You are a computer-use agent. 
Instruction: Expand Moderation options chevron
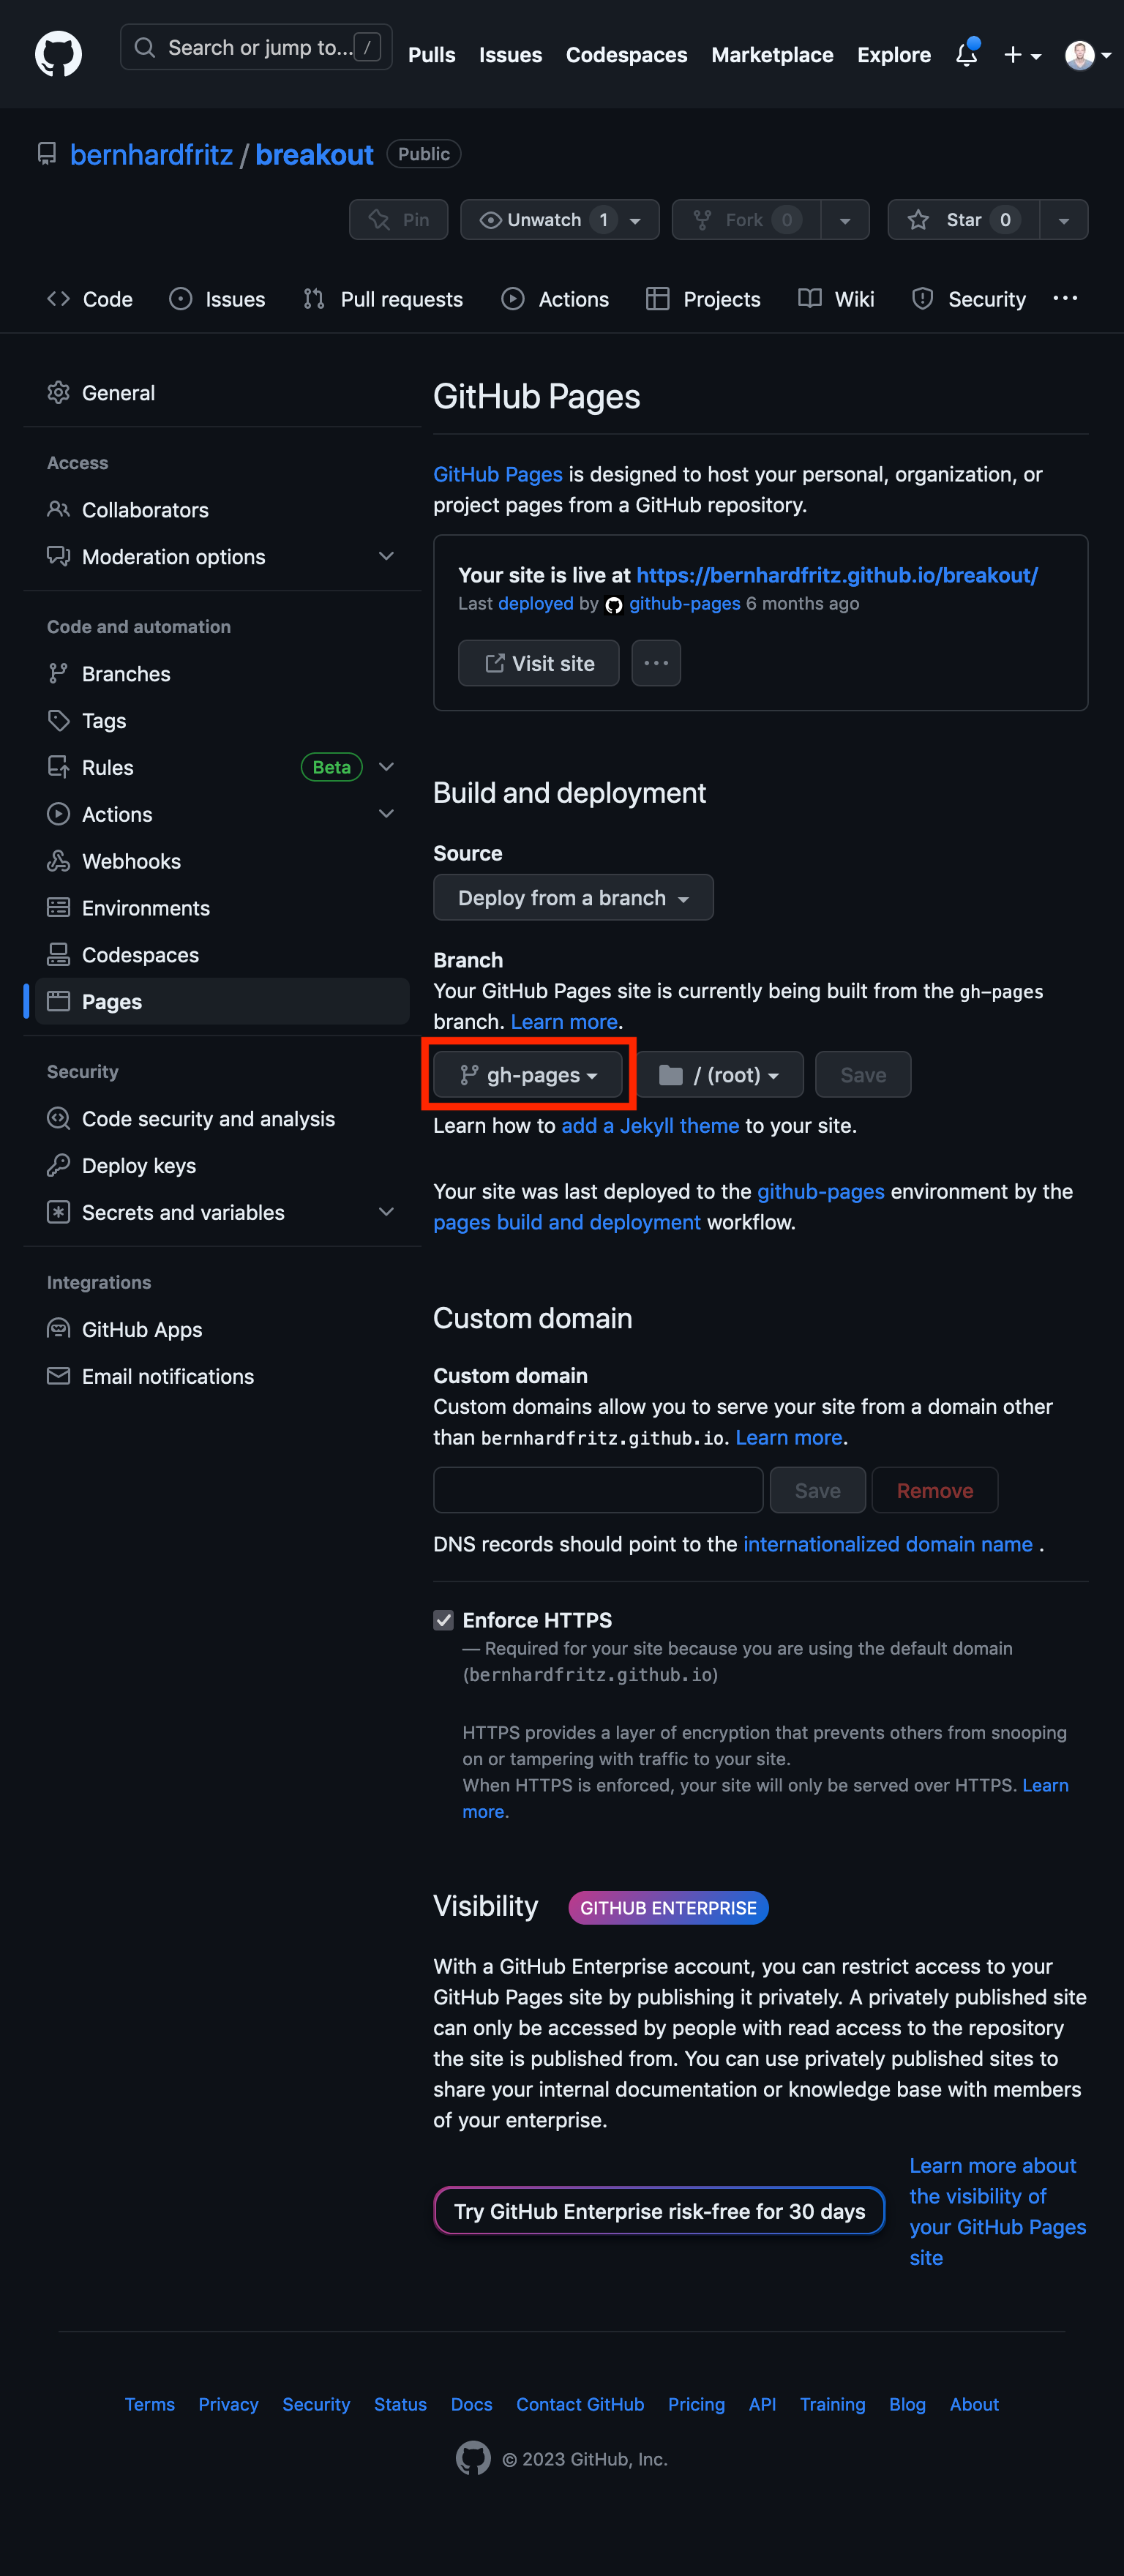[x=386, y=556]
